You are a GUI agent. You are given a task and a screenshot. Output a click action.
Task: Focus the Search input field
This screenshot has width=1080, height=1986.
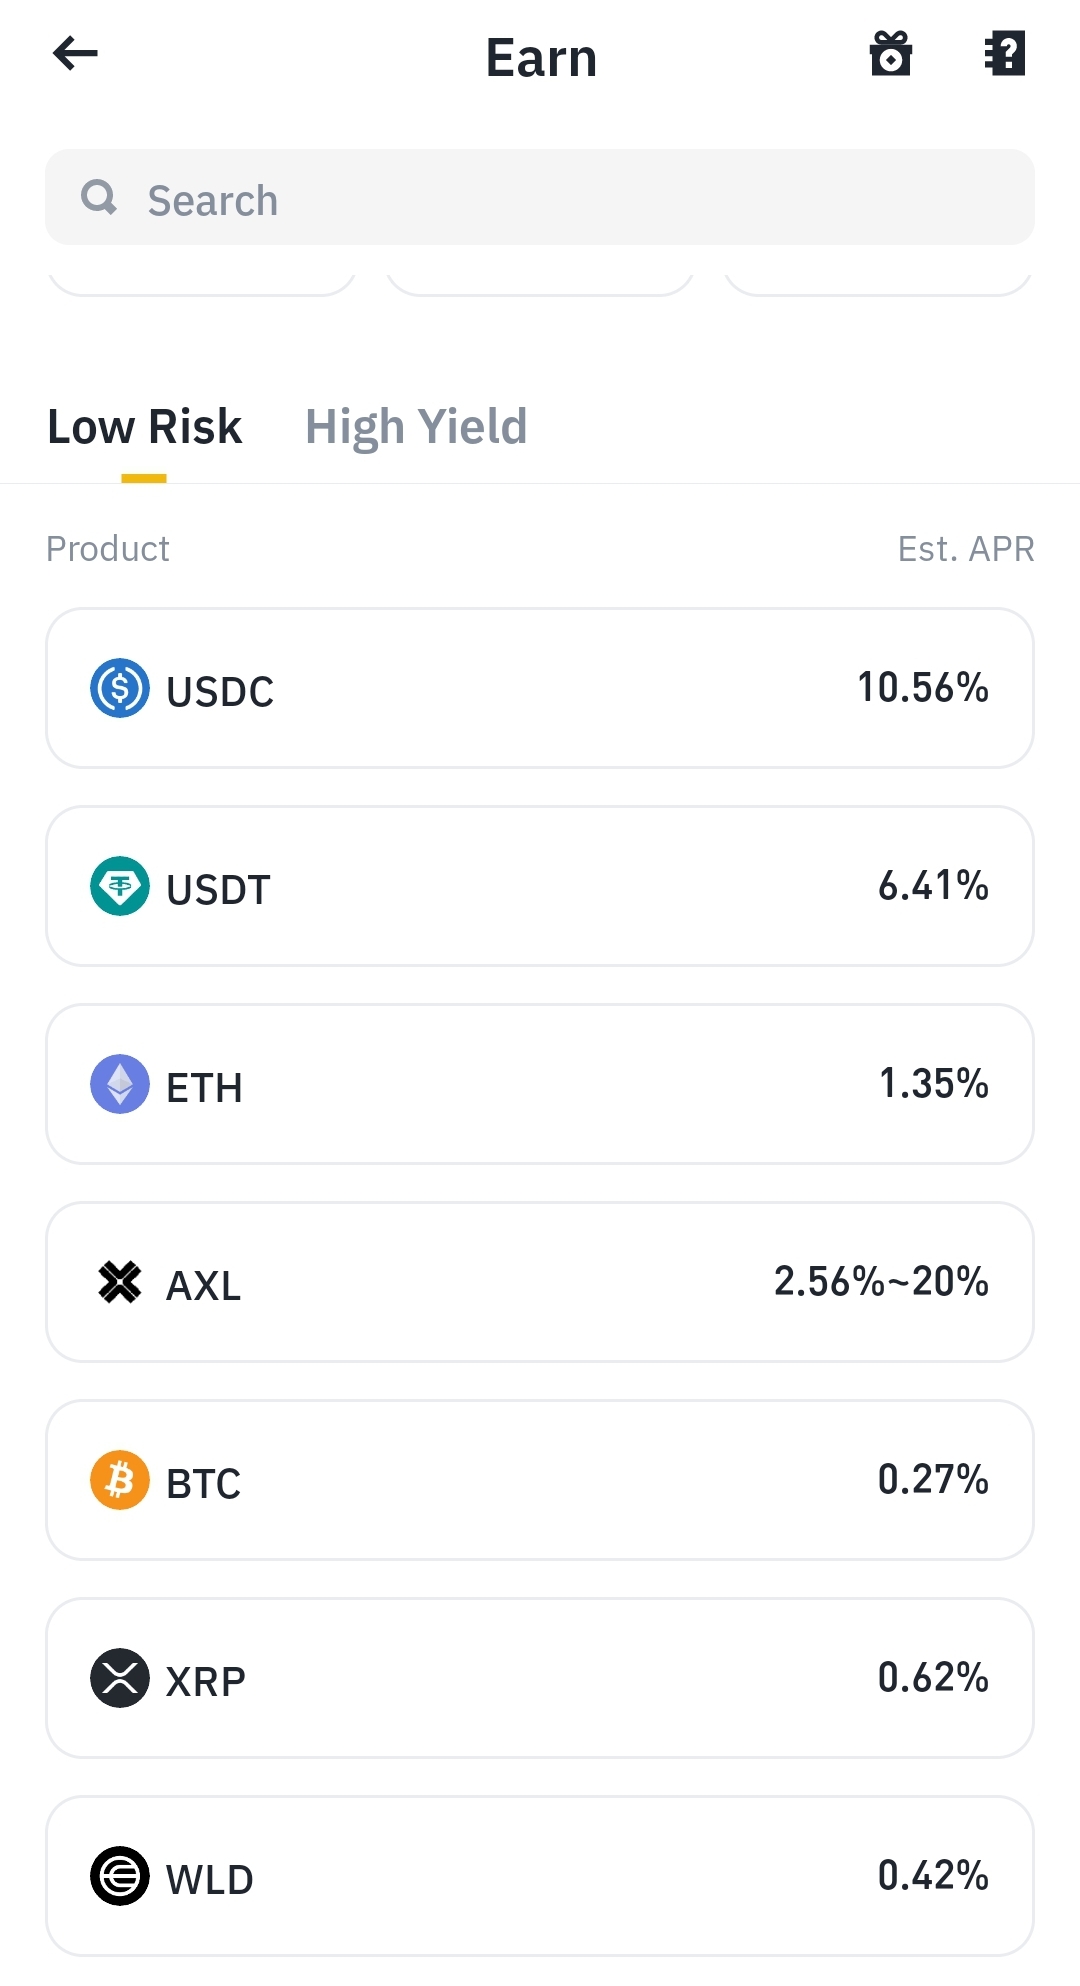pos(540,197)
